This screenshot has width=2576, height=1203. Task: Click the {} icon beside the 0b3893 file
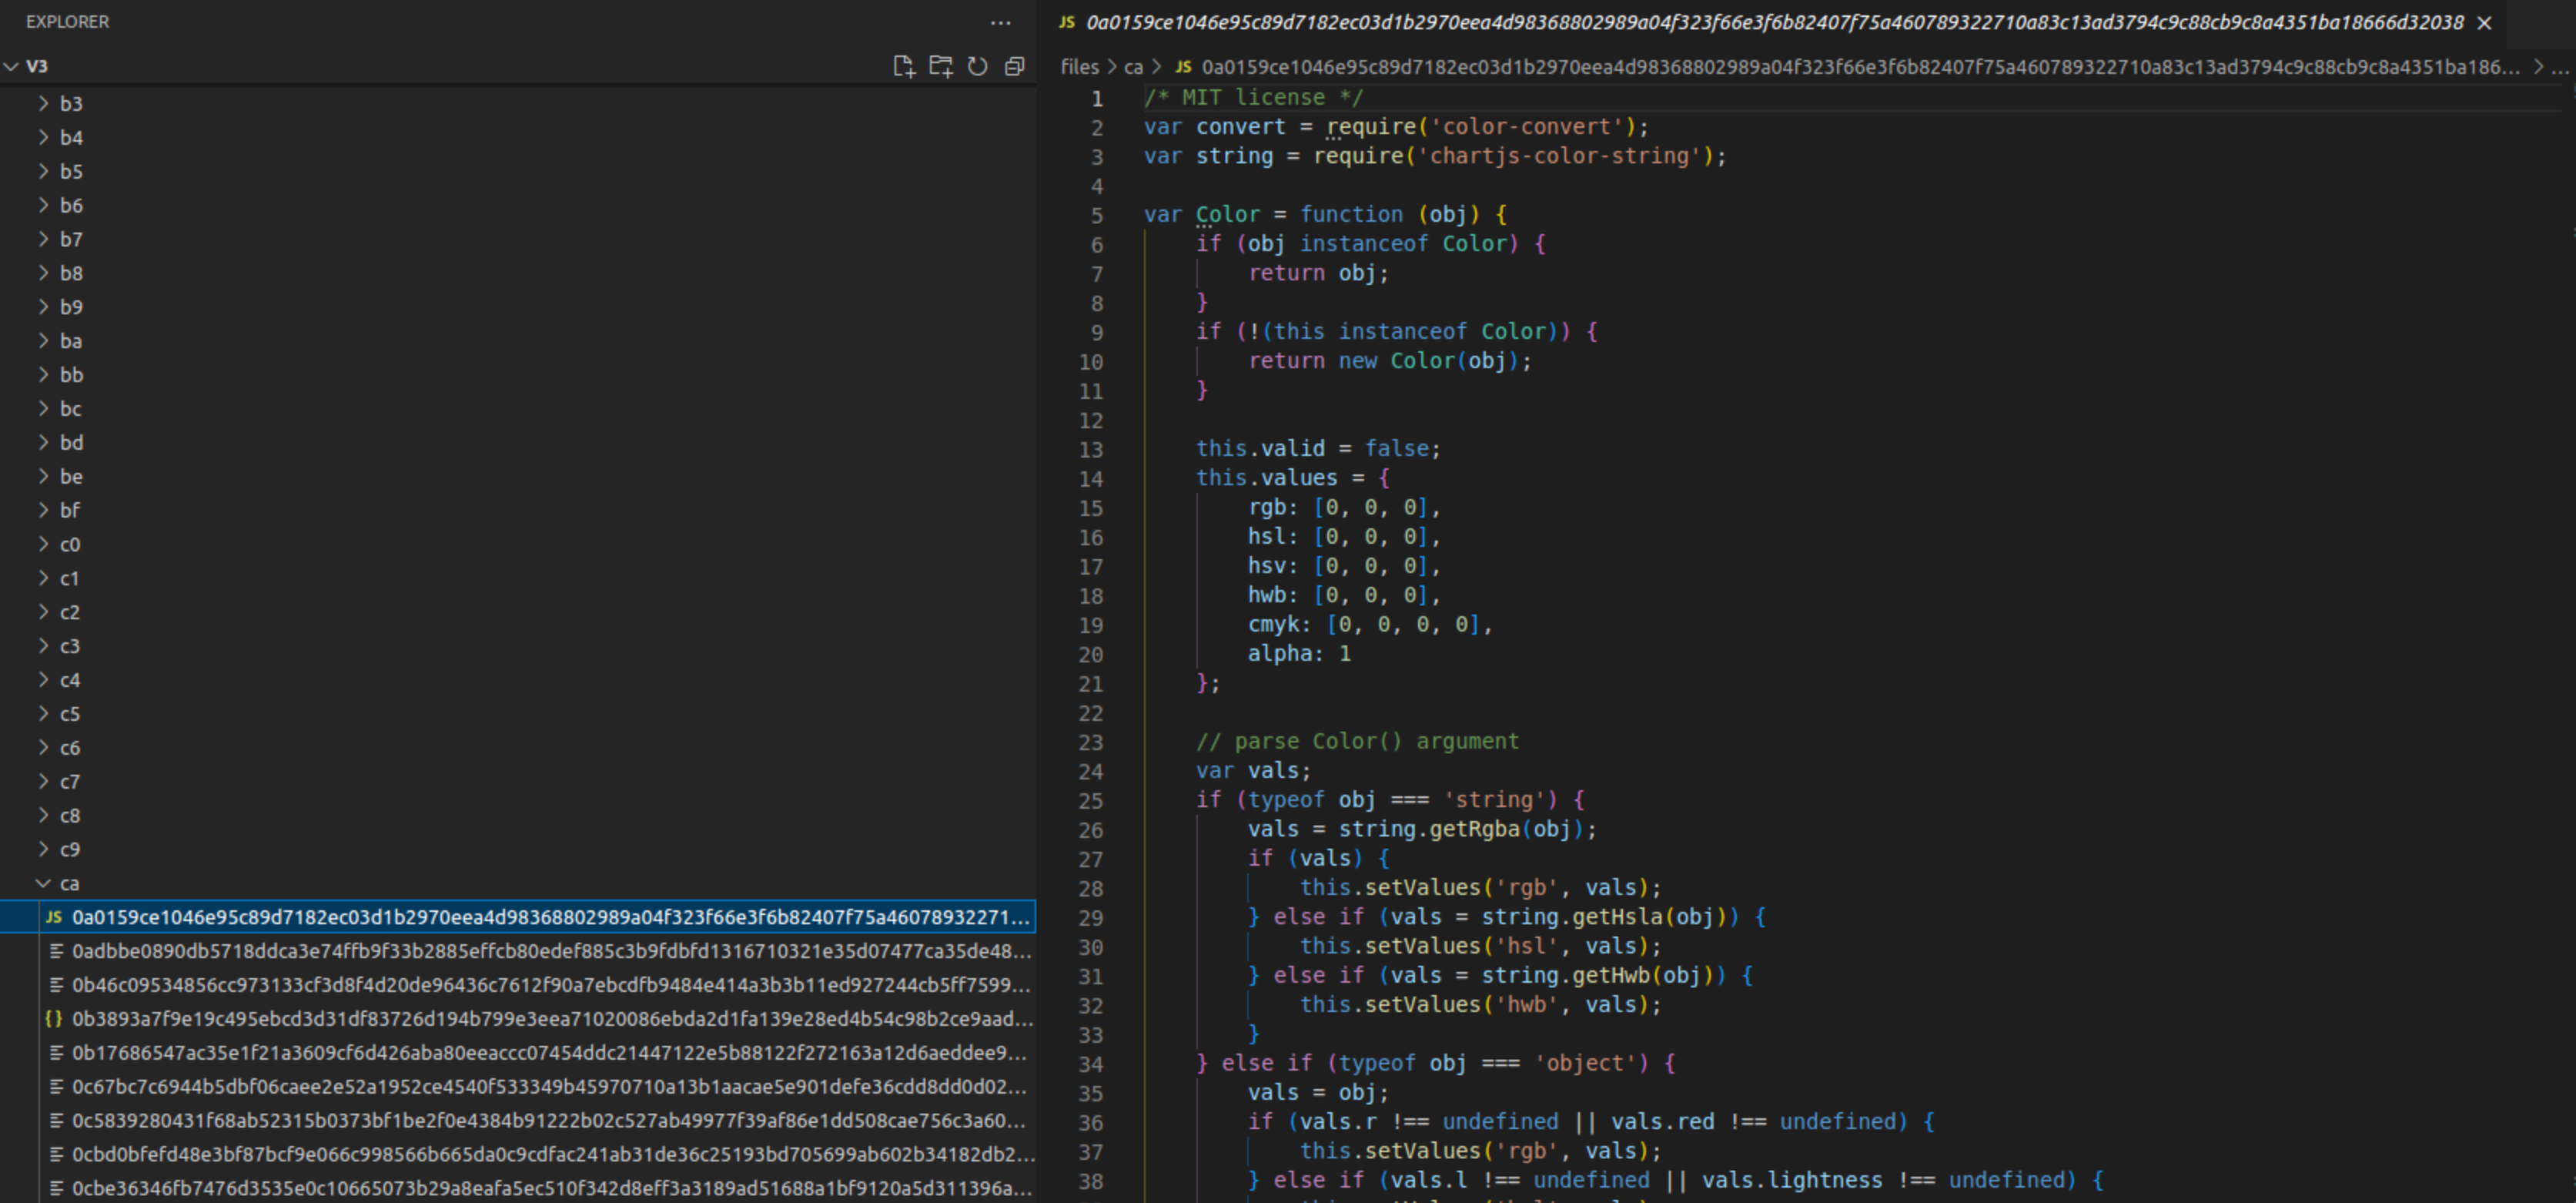pos(53,1019)
